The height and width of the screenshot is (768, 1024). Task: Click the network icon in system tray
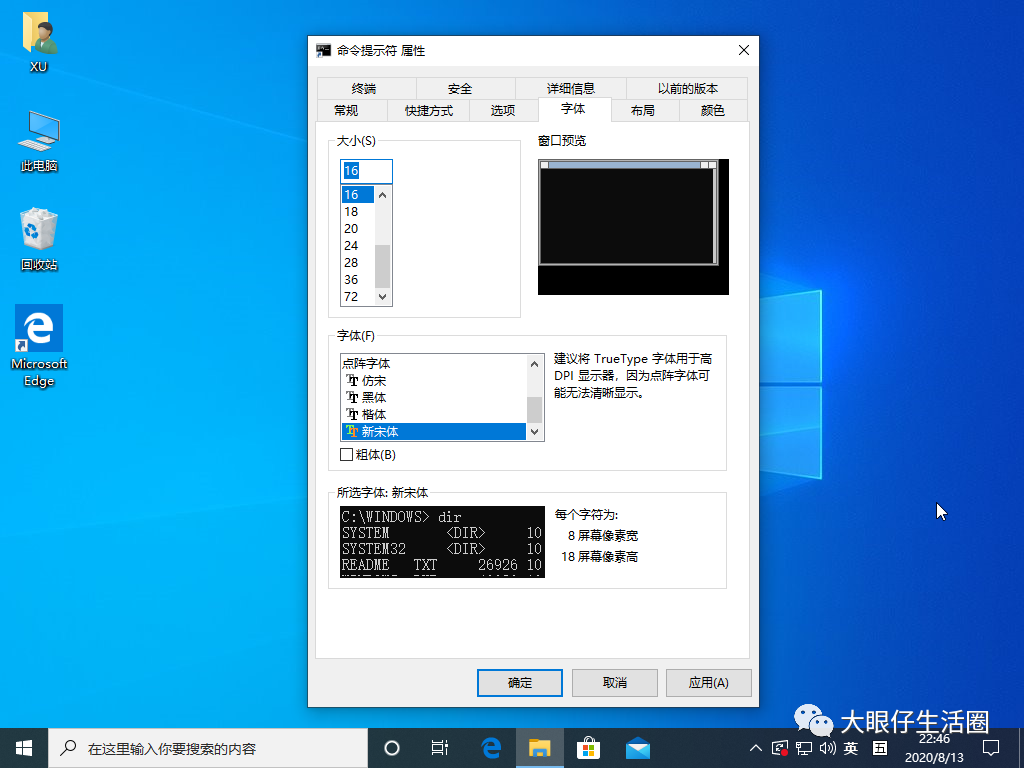point(804,748)
